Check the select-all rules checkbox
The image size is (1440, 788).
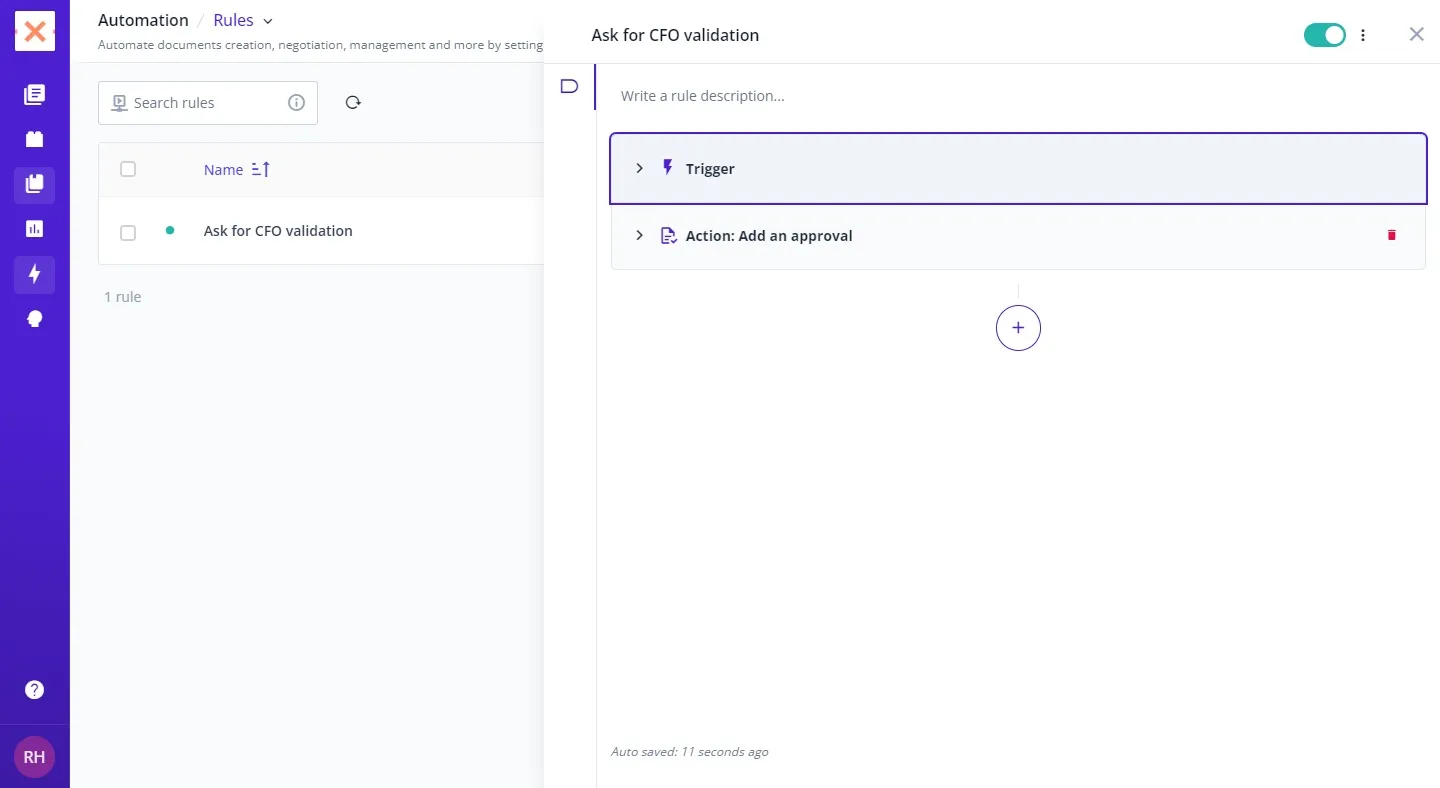click(x=128, y=169)
